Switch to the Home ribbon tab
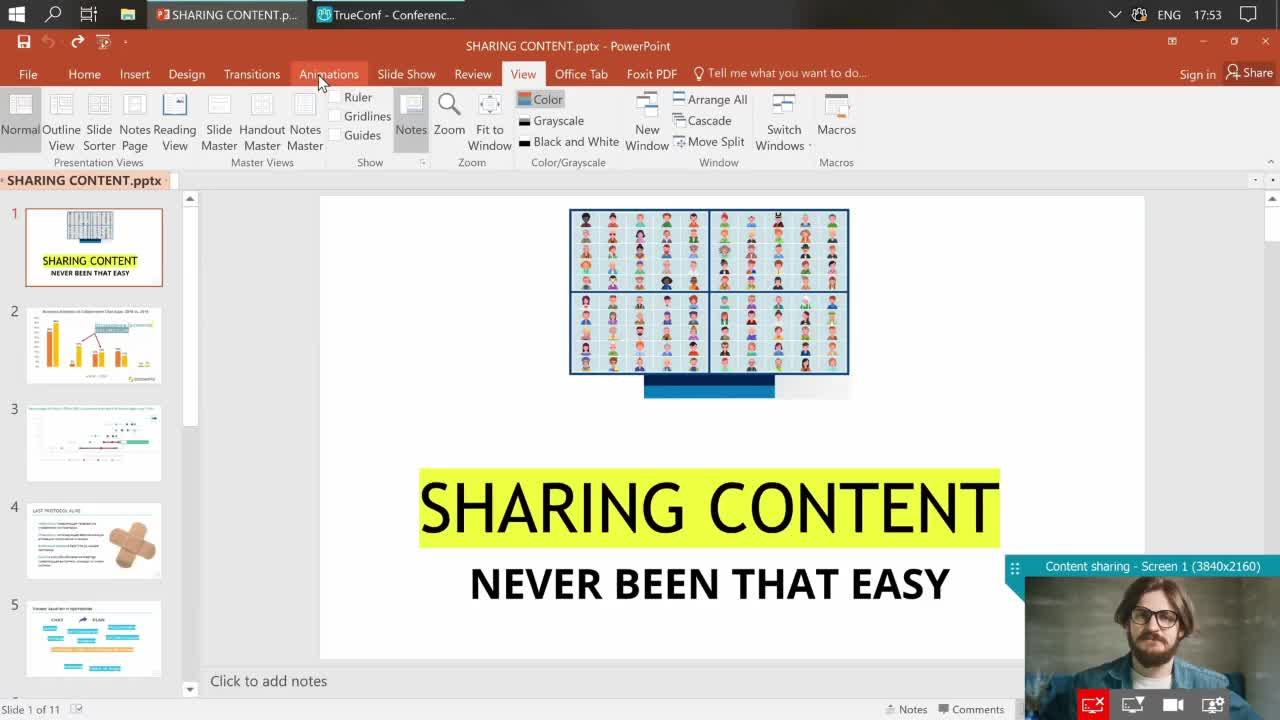Screen dimensions: 1280x720 click(x=84, y=74)
